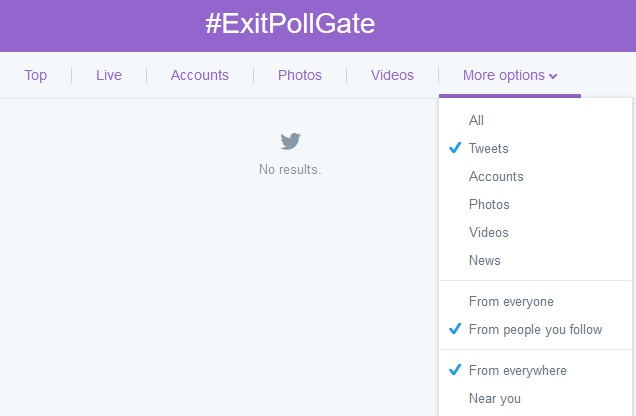This screenshot has height=416, width=636.
Task: Limit results to Near you
Action: point(494,398)
